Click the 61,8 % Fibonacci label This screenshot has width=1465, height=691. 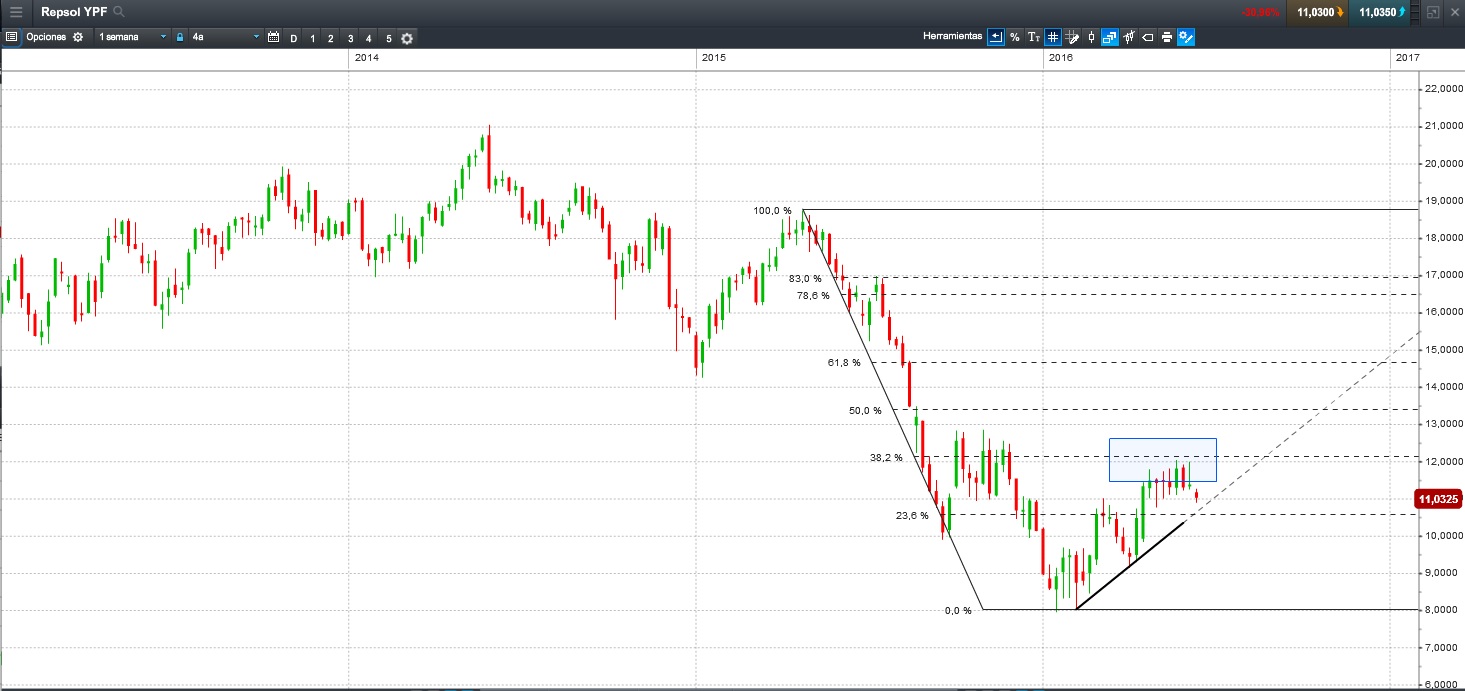[844, 362]
